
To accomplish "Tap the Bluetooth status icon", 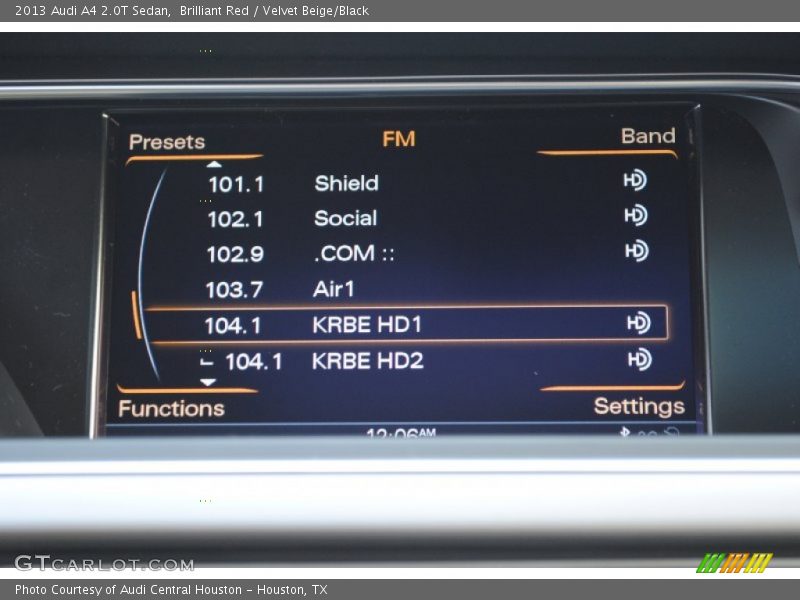I will click(x=624, y=432).
